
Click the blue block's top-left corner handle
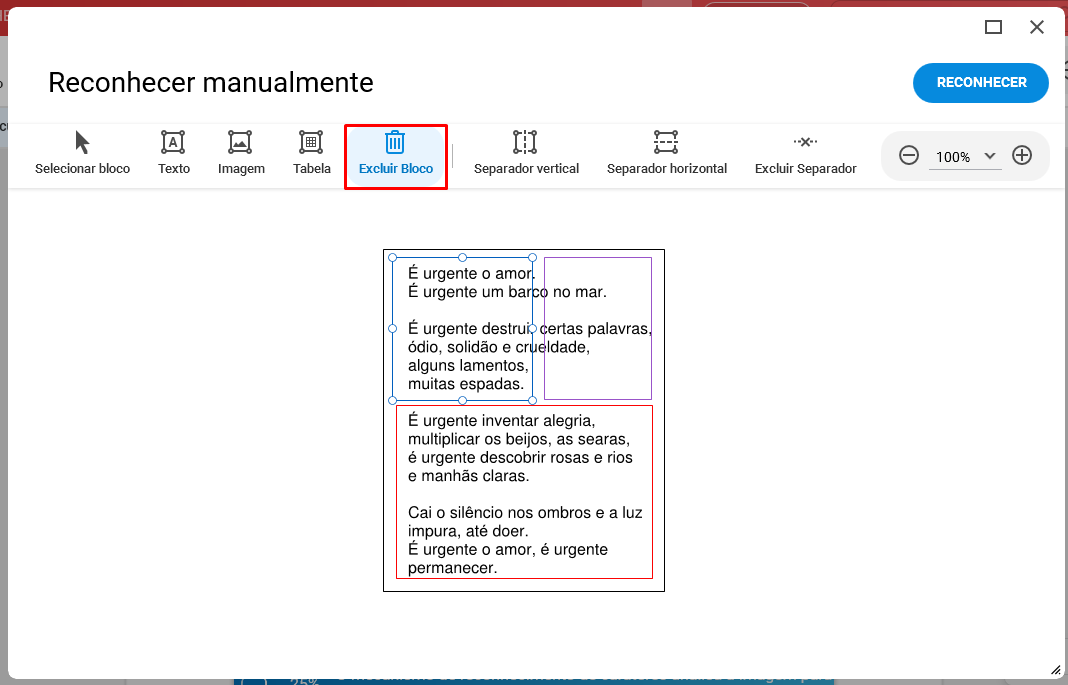tap(392, 257)
